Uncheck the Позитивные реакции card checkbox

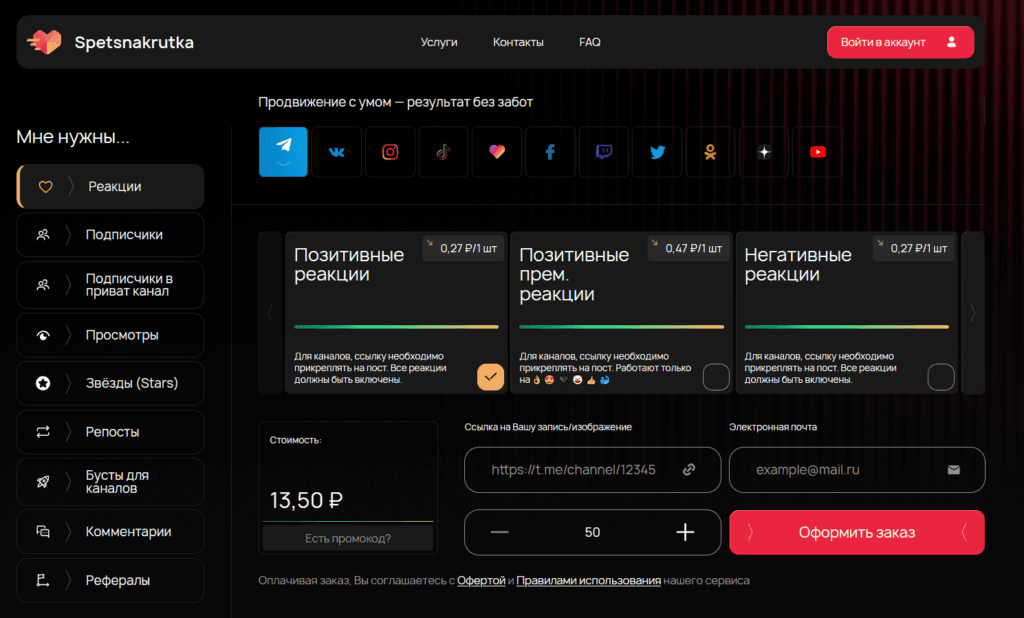pos(491,377)
